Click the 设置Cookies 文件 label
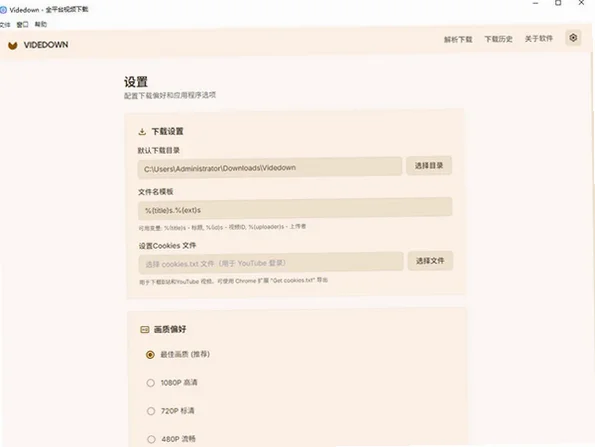Viewport: 595px width, 447px height. 167,246
